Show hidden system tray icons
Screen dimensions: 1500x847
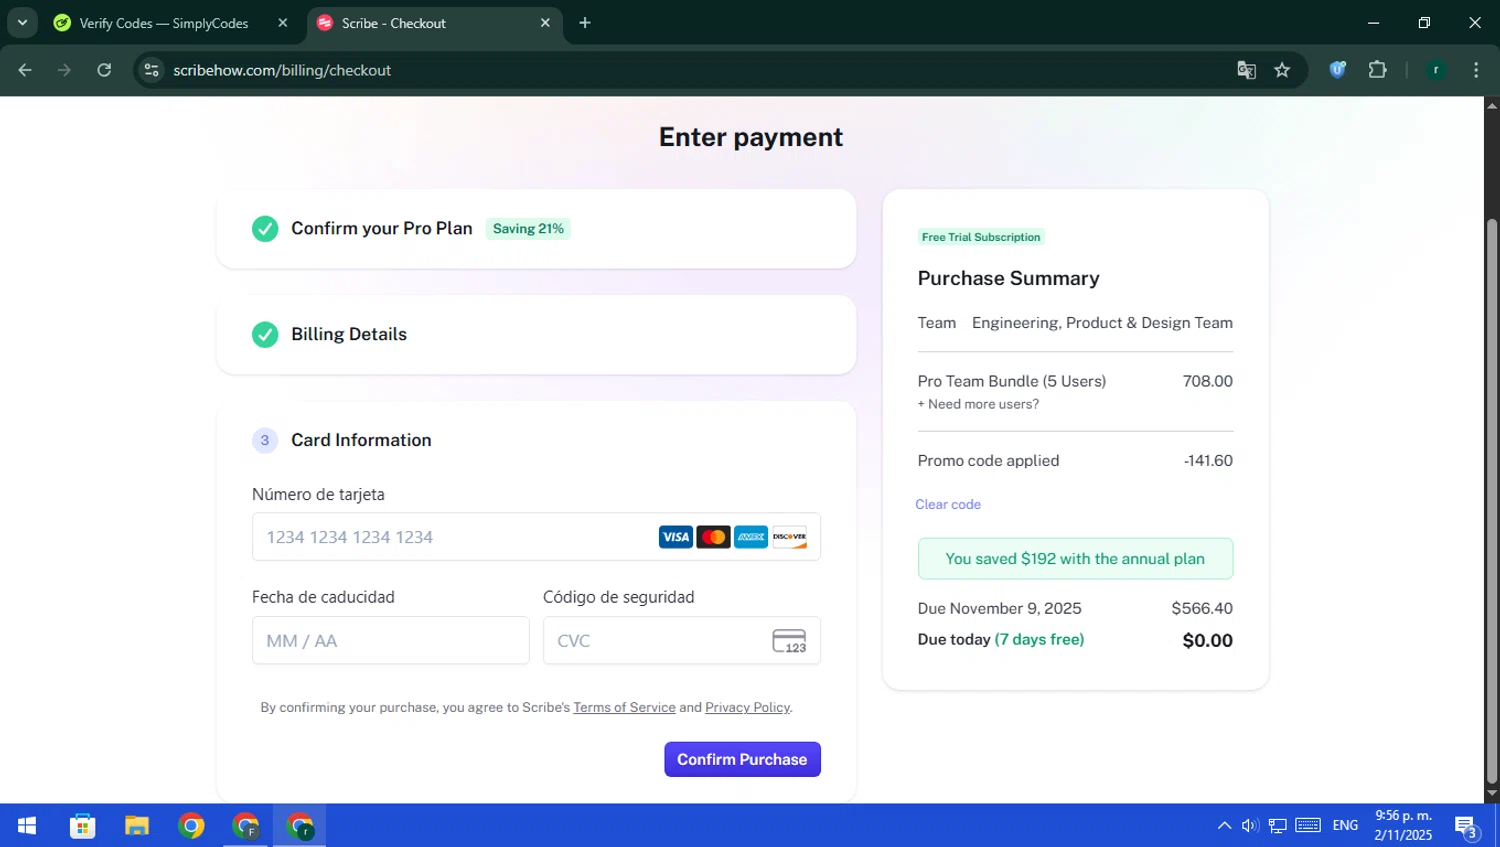point(1224,826)
